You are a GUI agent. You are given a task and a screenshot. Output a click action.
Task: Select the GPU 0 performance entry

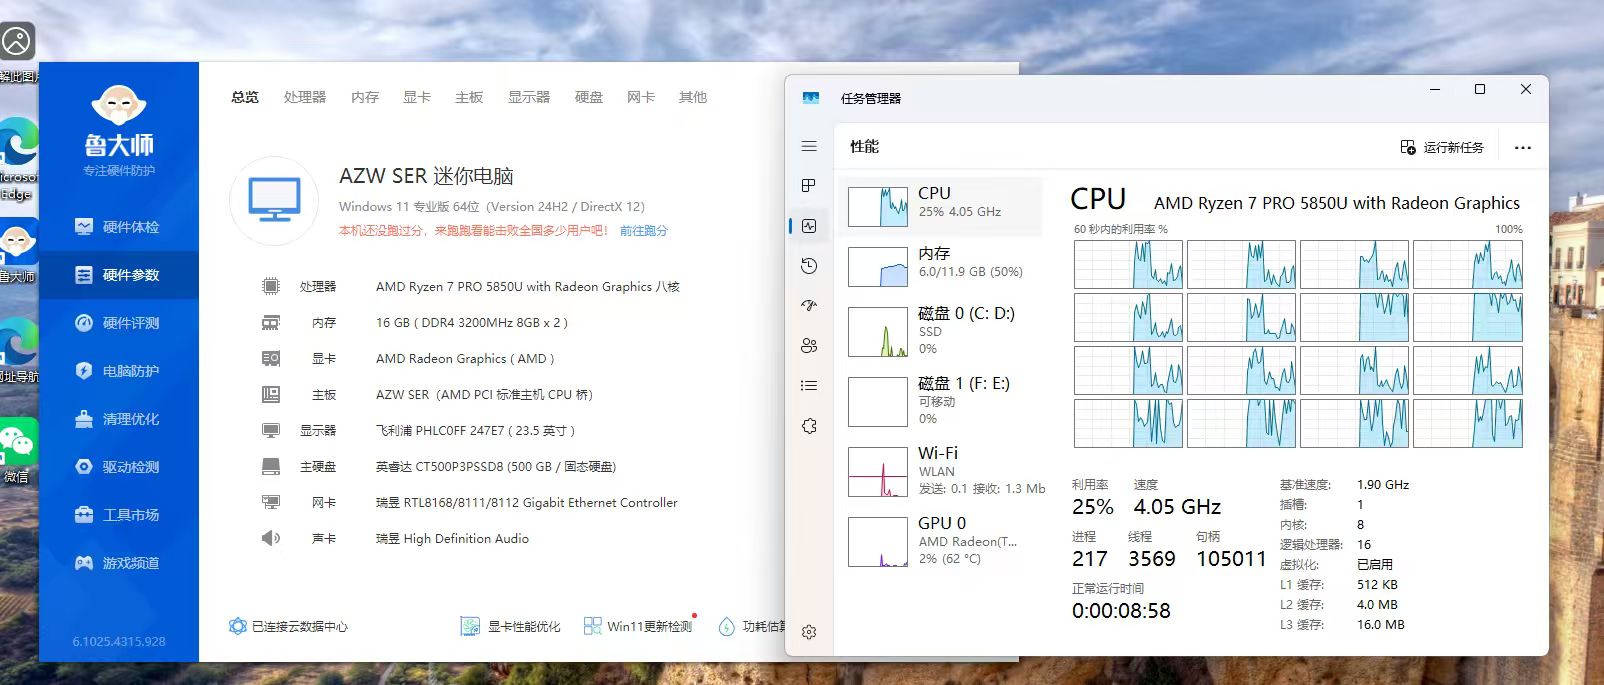(x=940, y=541)
